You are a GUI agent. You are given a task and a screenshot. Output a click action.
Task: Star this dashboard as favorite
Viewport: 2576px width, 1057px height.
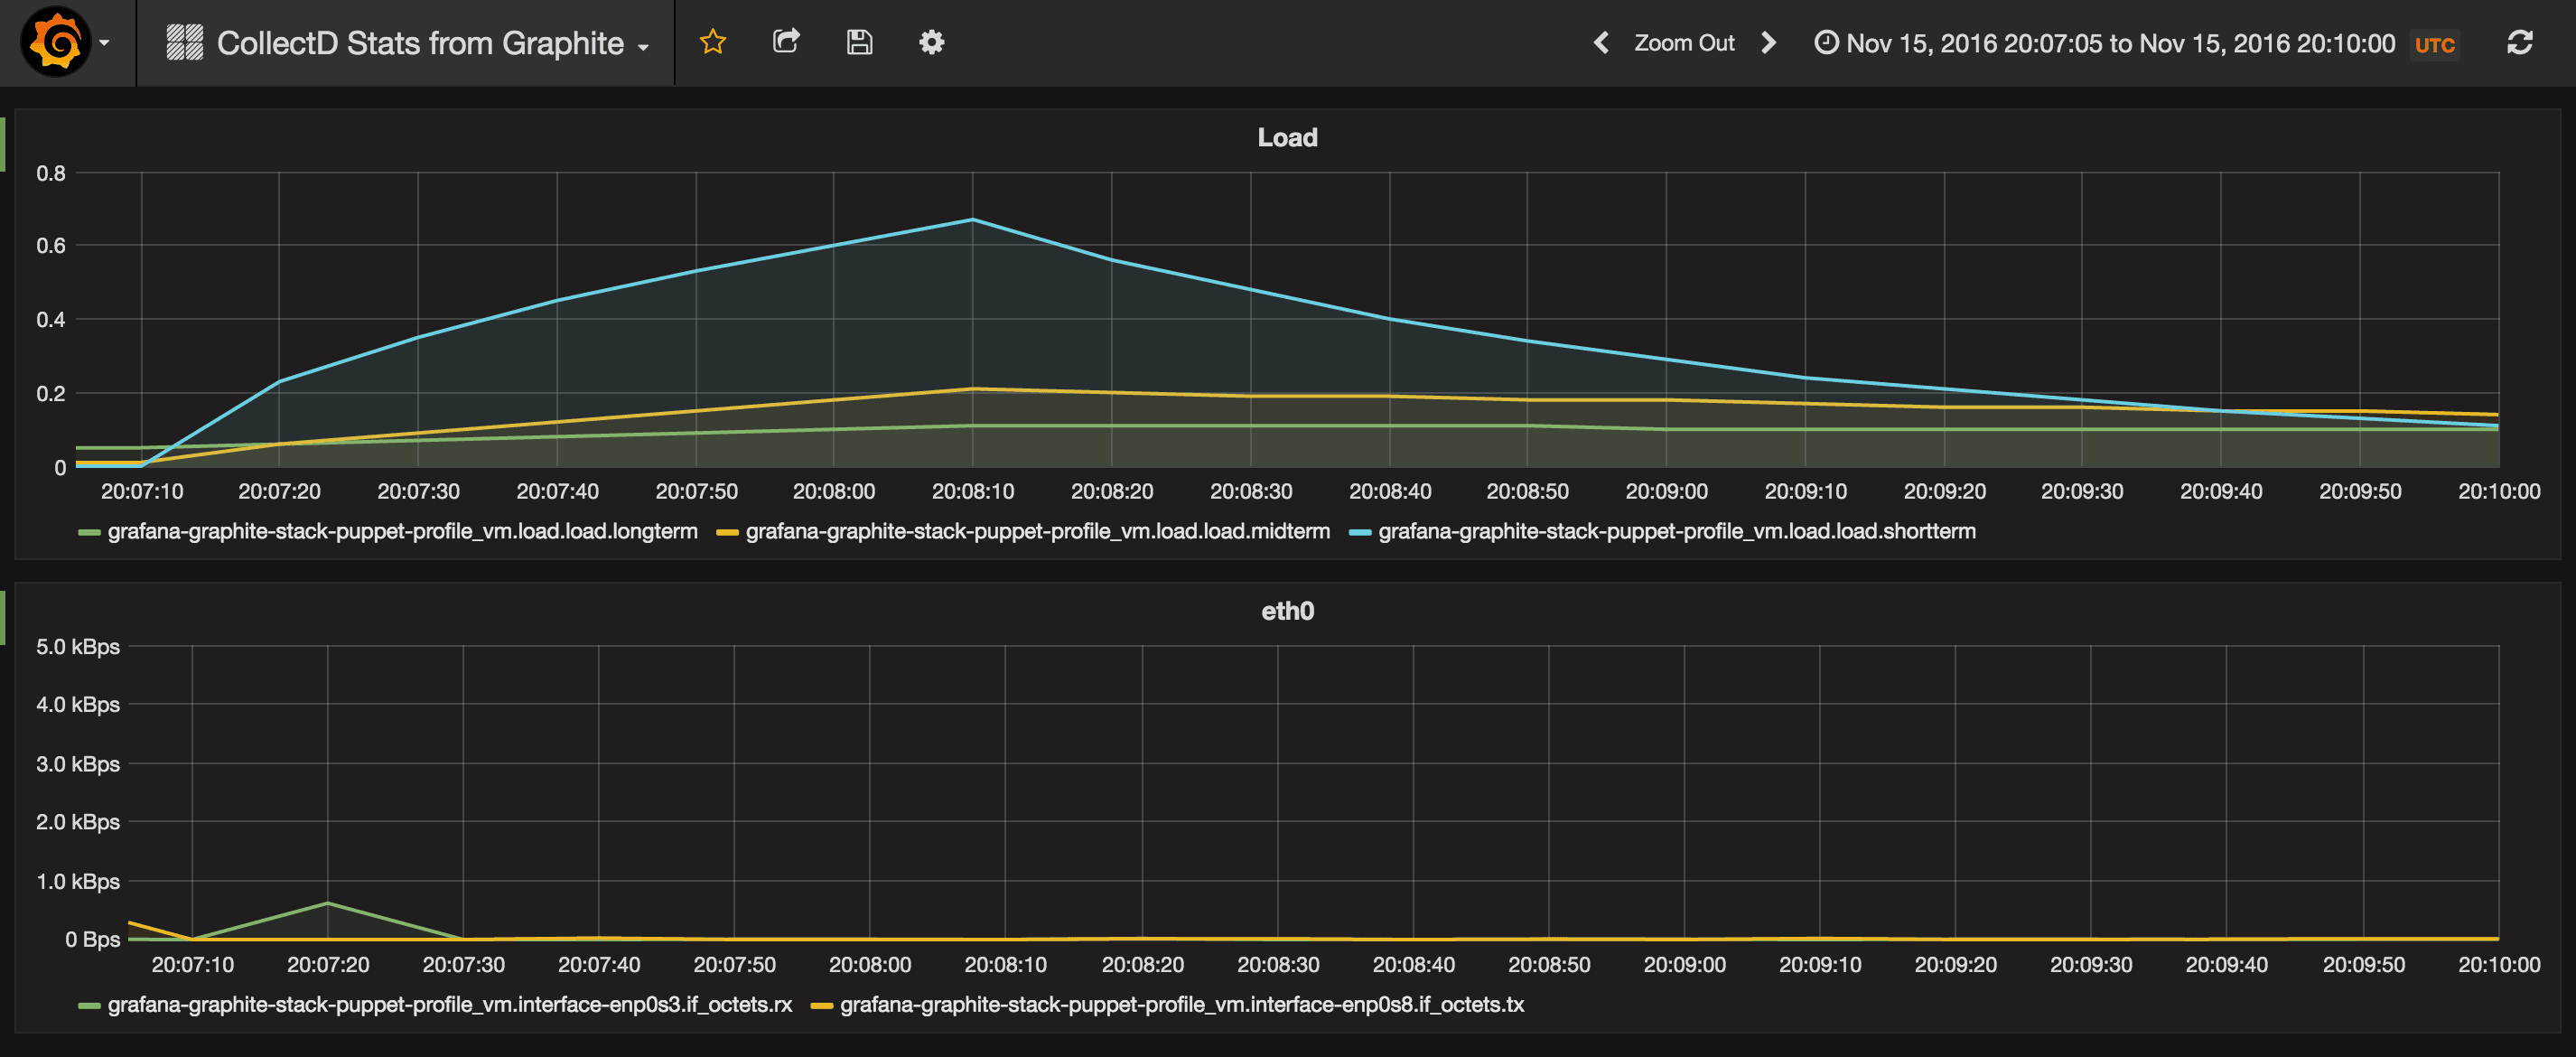pyautogui.click(x=712, y=42)
